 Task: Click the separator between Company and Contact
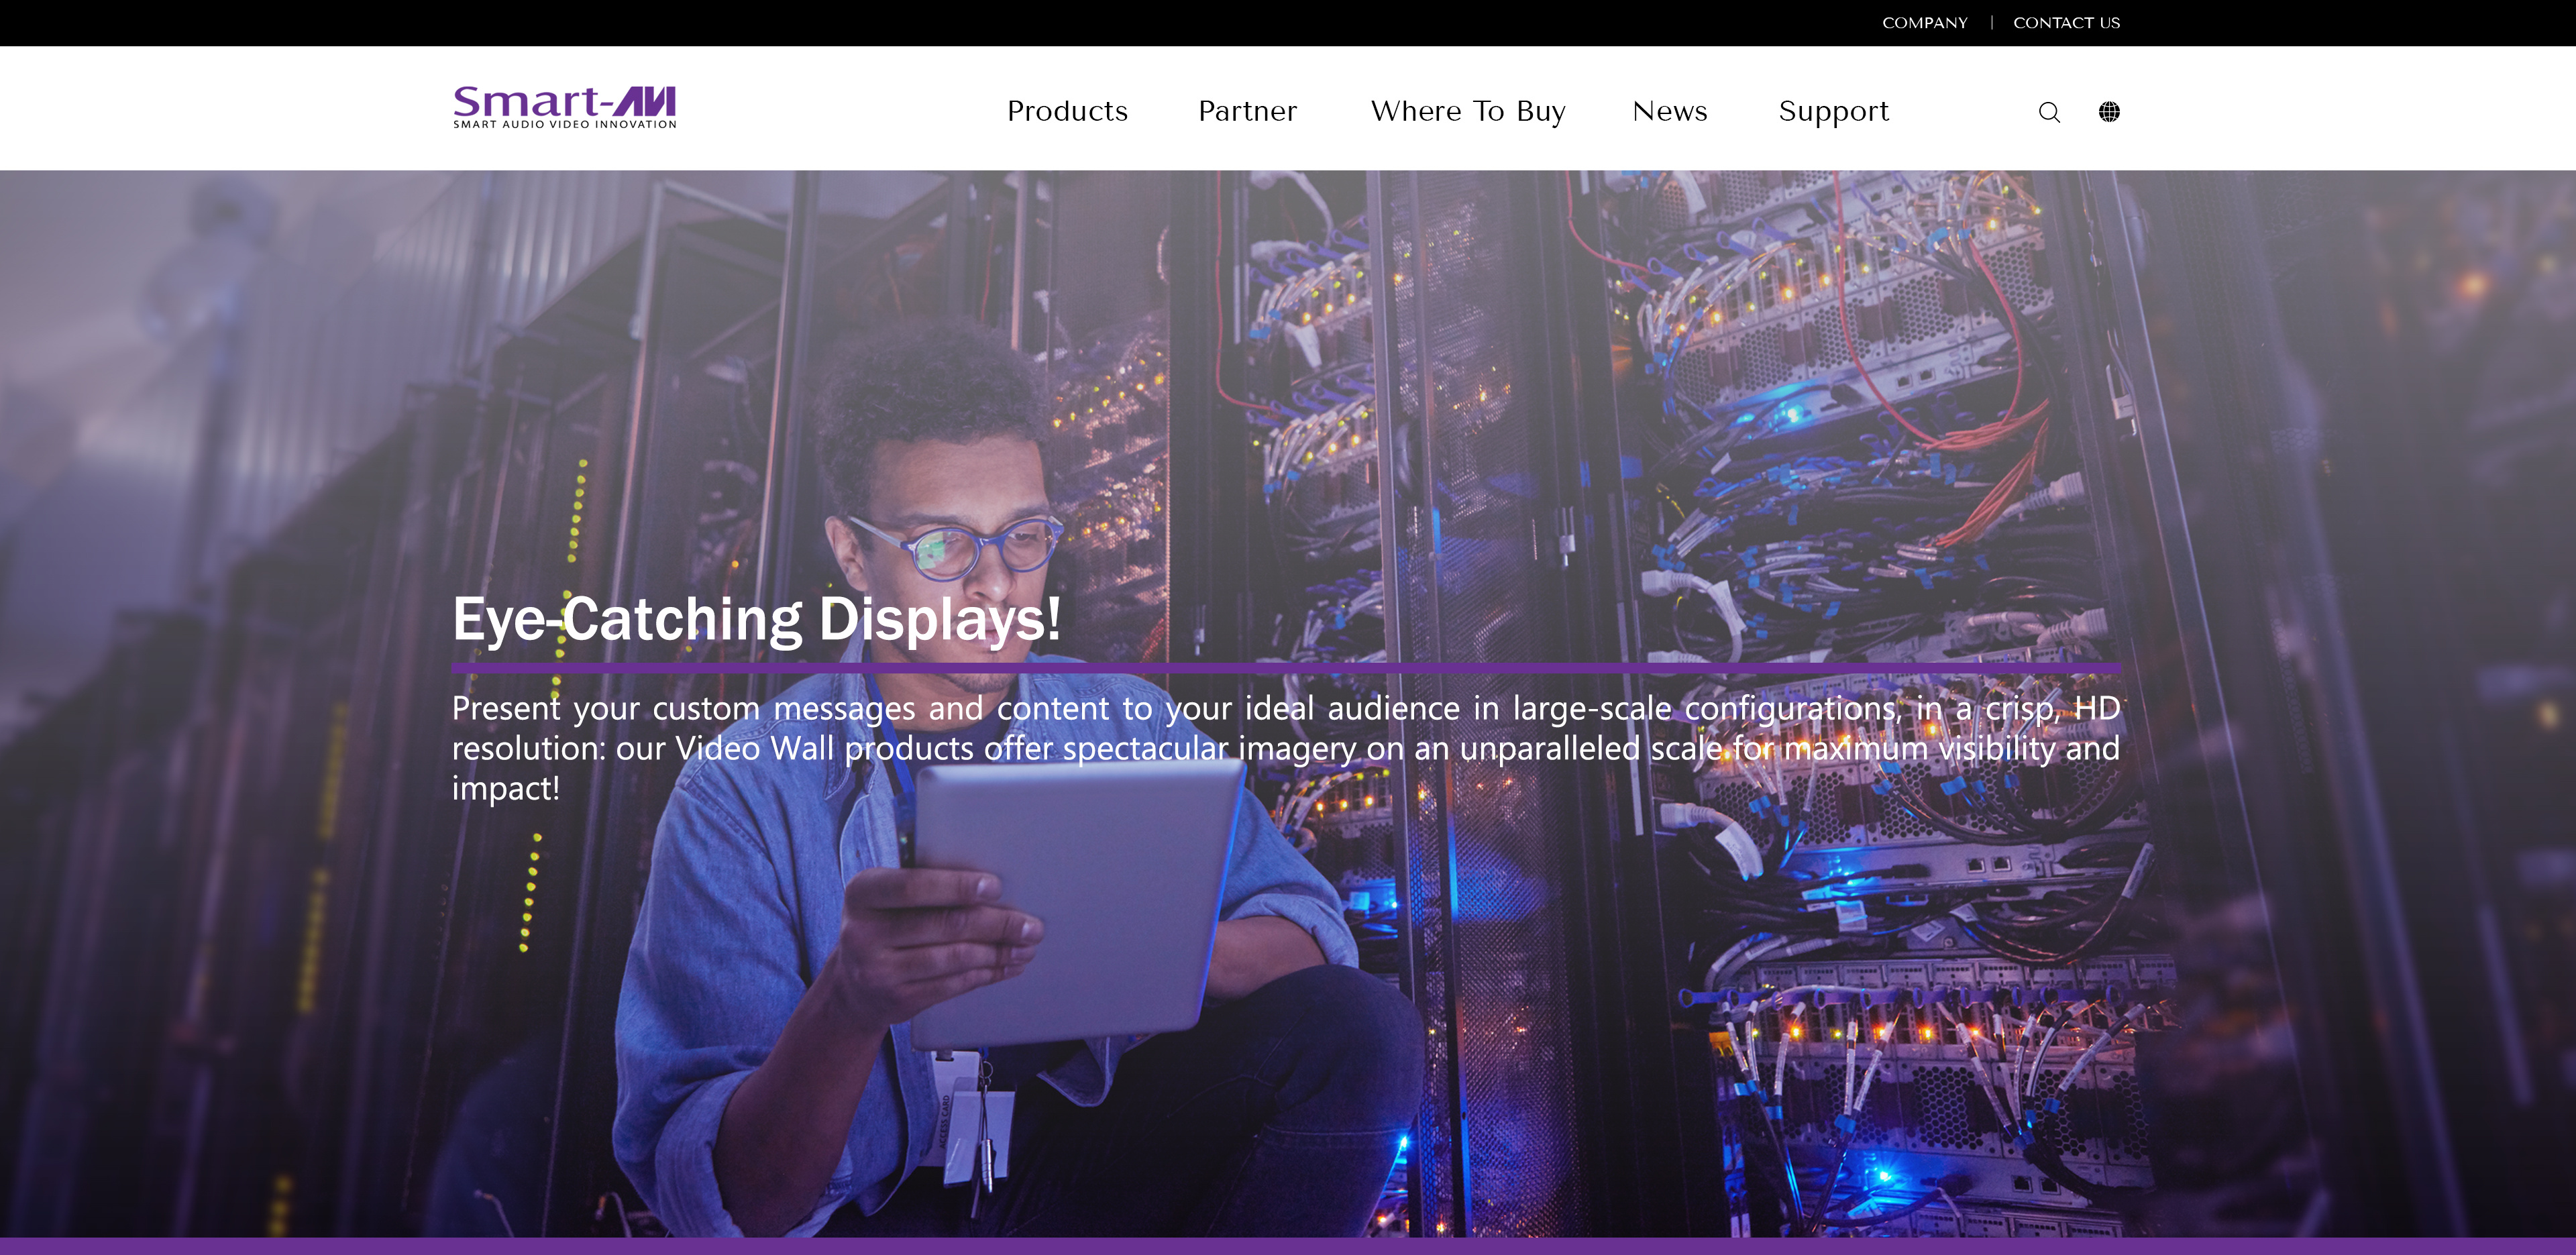[1991, 23]
